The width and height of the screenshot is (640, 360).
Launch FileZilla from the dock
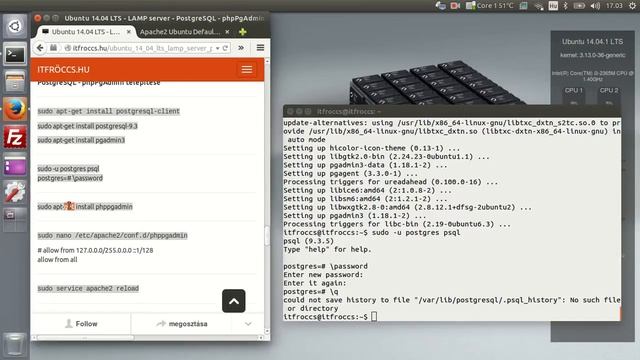[15, 137]
